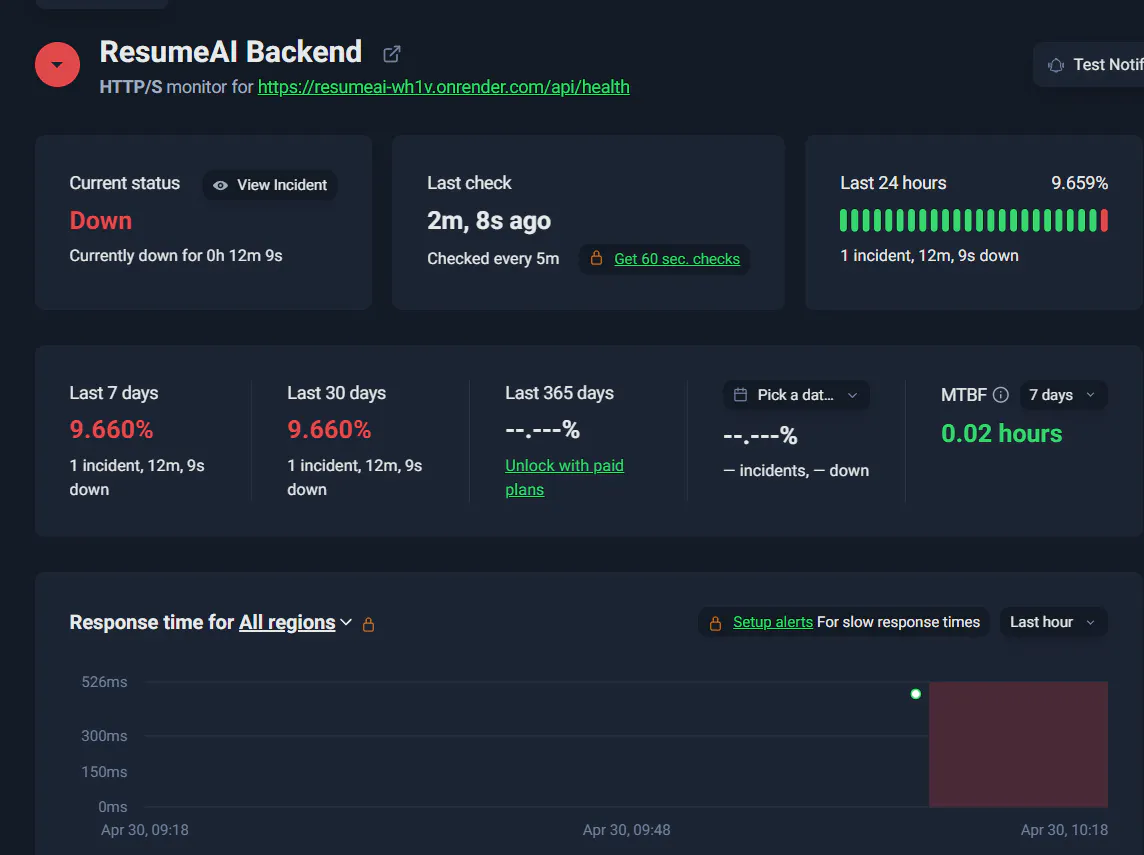Click the red down status circle icon

(x=57, y=64)
